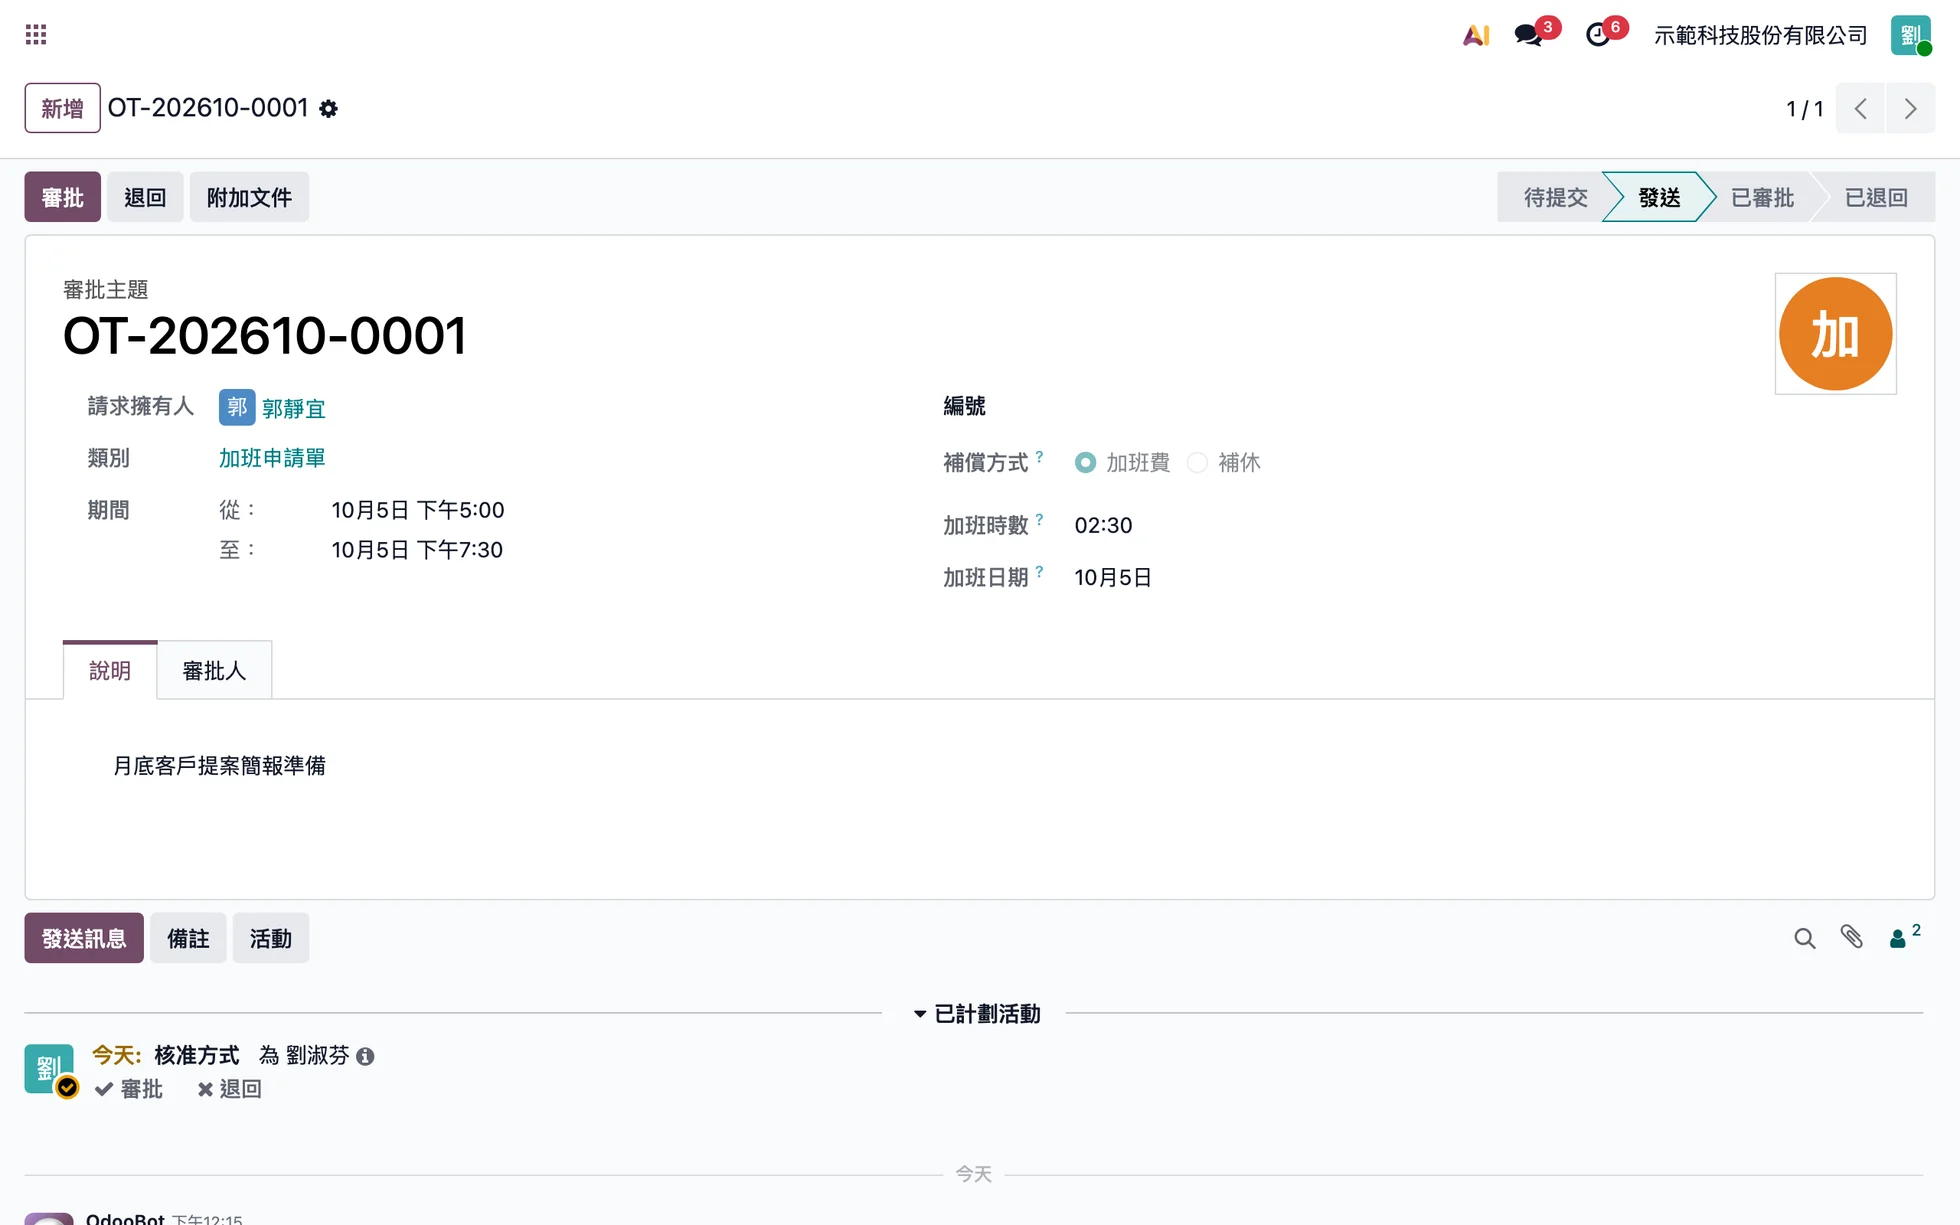Search messages in the chatter
1960x1225 pixels.
coord(1804,938)
